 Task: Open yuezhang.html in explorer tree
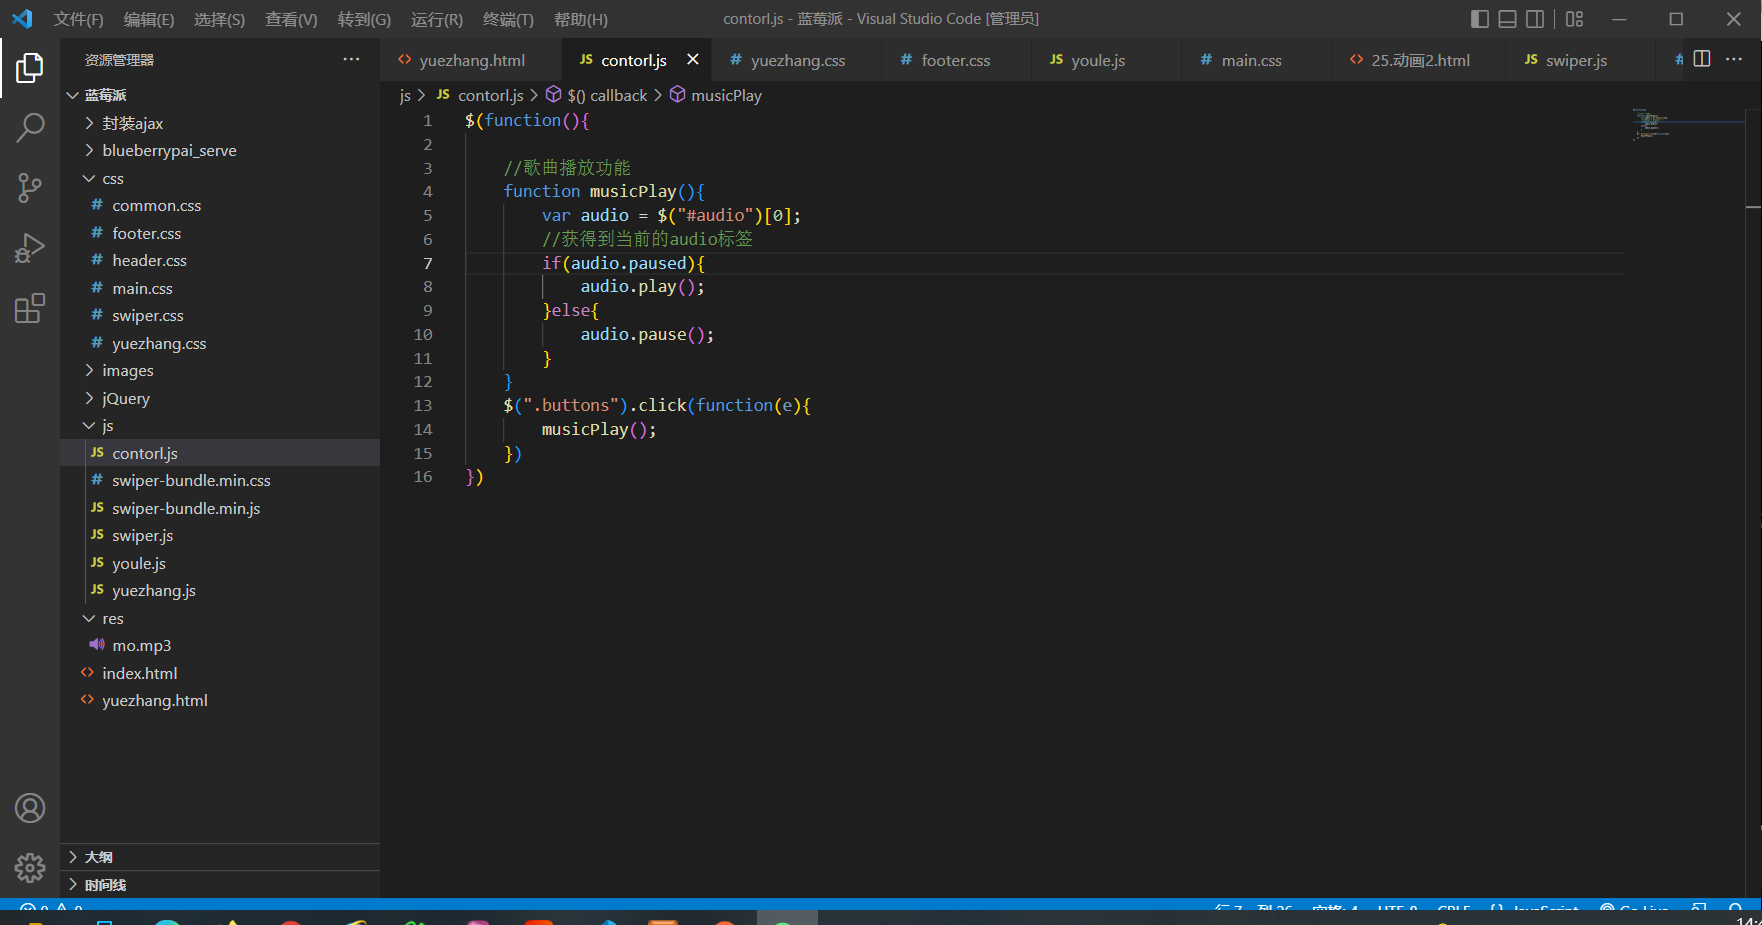click(220, 700)
